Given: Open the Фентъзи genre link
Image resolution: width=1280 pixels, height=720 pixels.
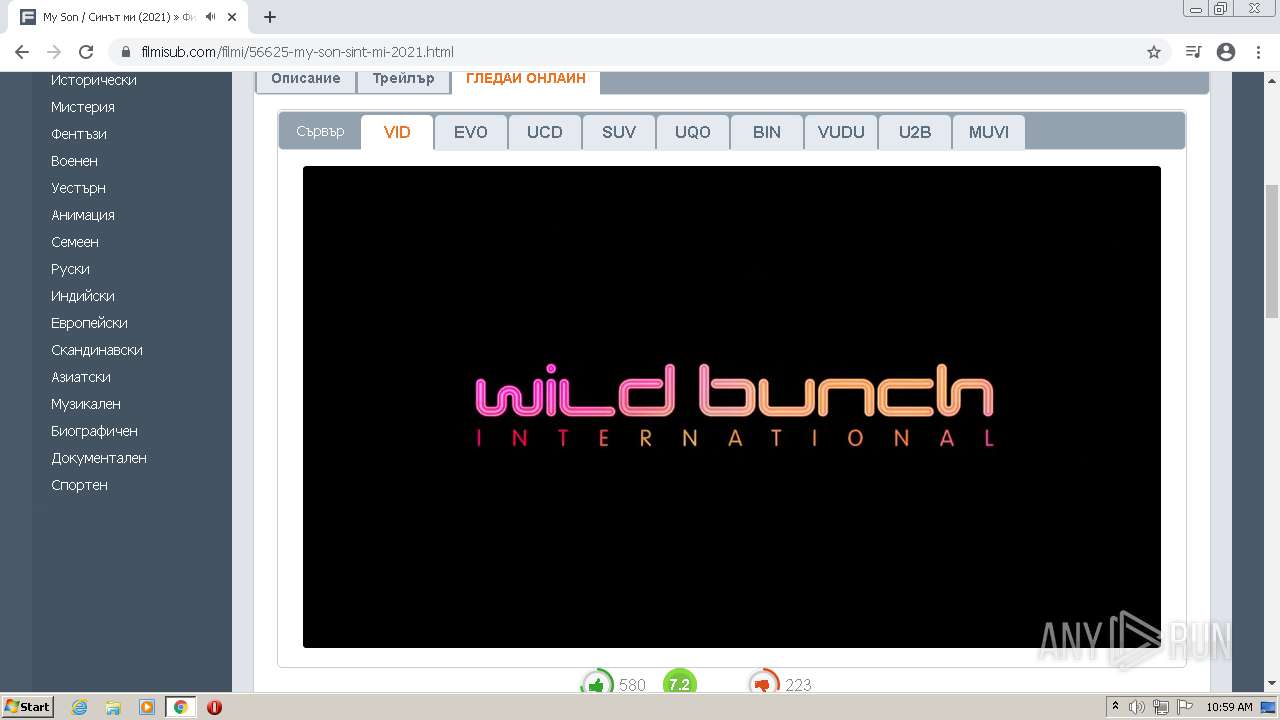Looking at the screenshot, I should click(x=79, y=134).
